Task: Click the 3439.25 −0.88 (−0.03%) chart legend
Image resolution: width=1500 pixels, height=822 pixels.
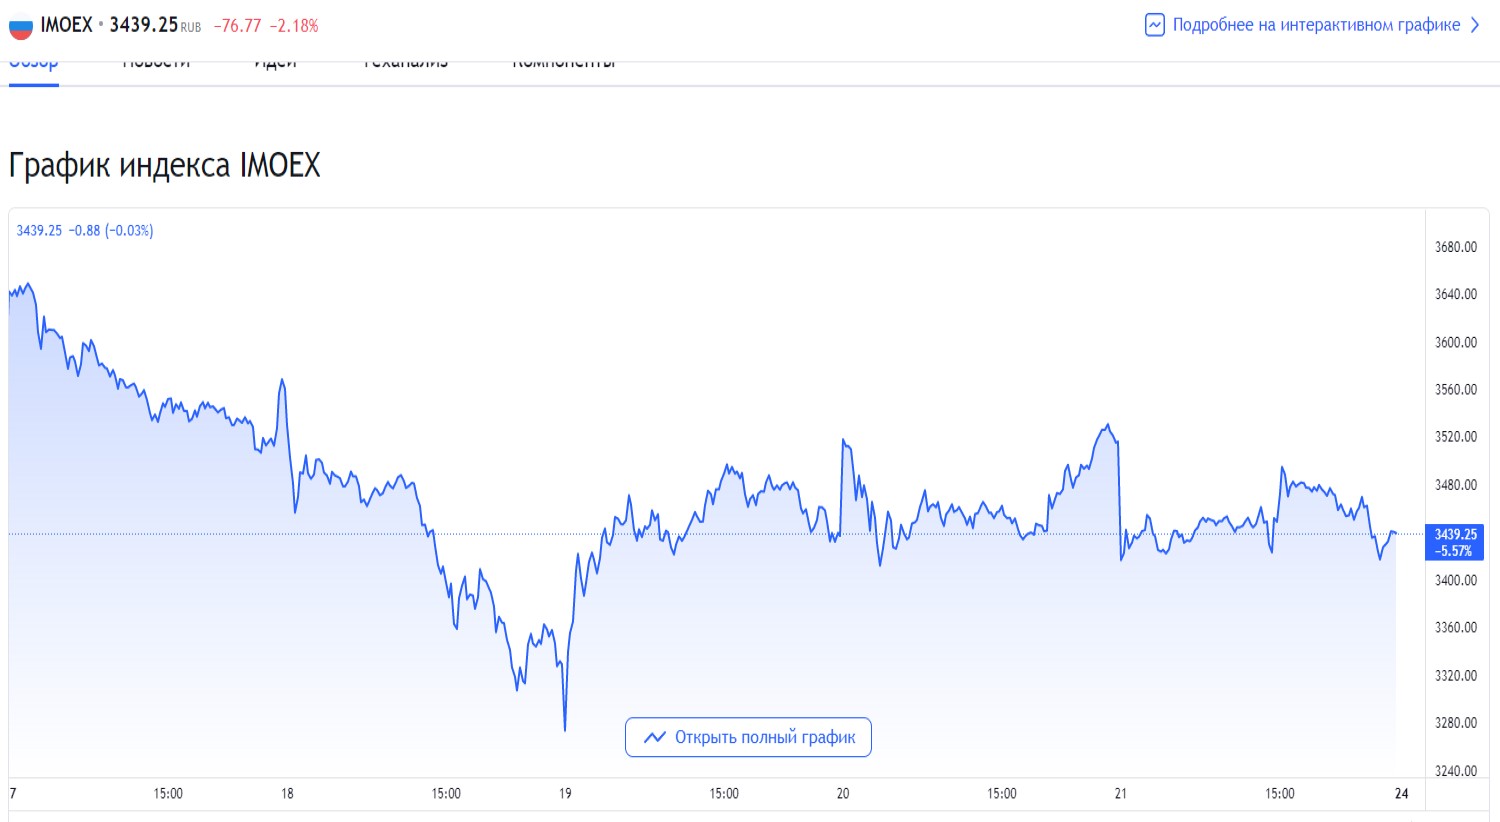Action: point(85,230)
